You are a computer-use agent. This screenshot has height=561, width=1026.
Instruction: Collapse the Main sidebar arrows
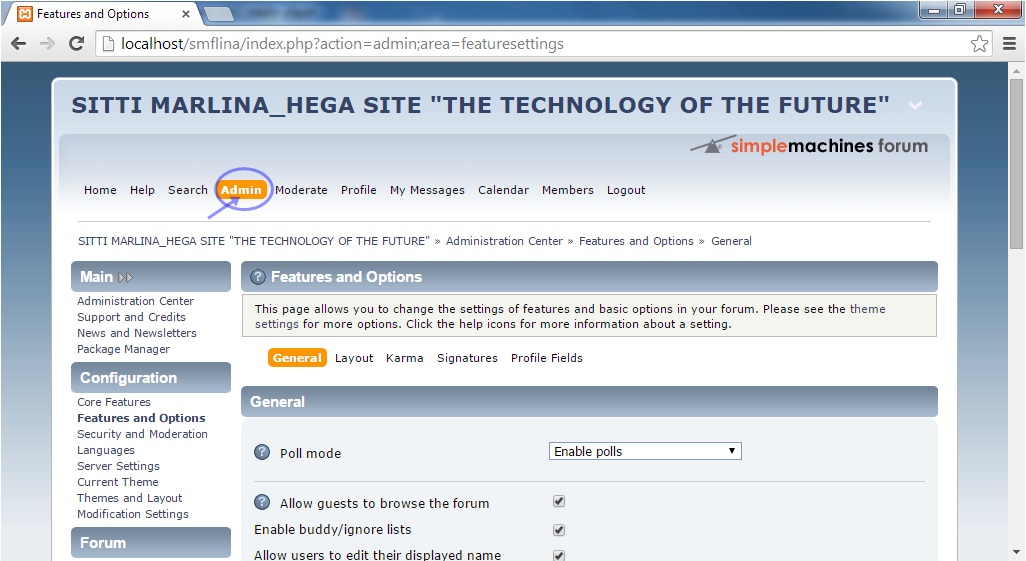tap(126, 277)
